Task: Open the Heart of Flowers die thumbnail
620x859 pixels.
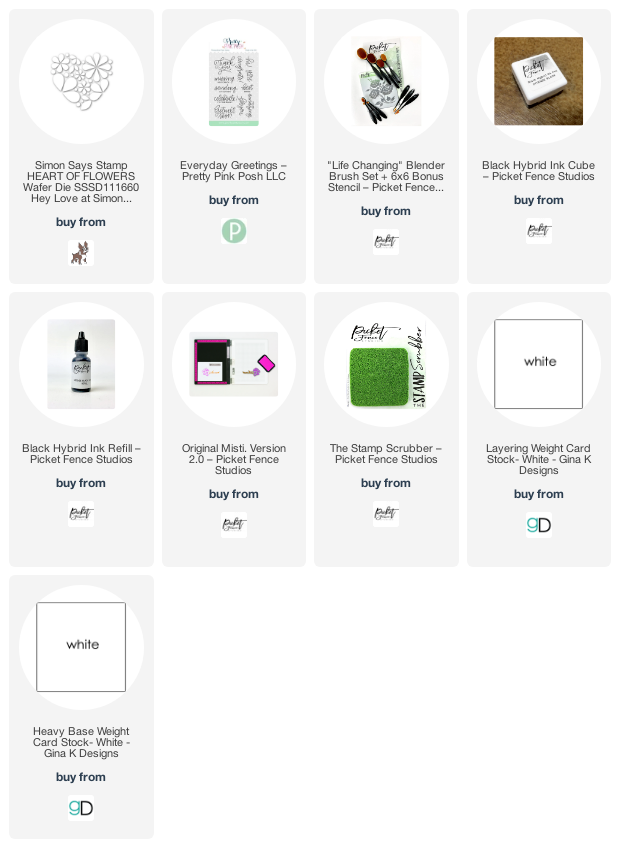Action: [x=82, y=81]
